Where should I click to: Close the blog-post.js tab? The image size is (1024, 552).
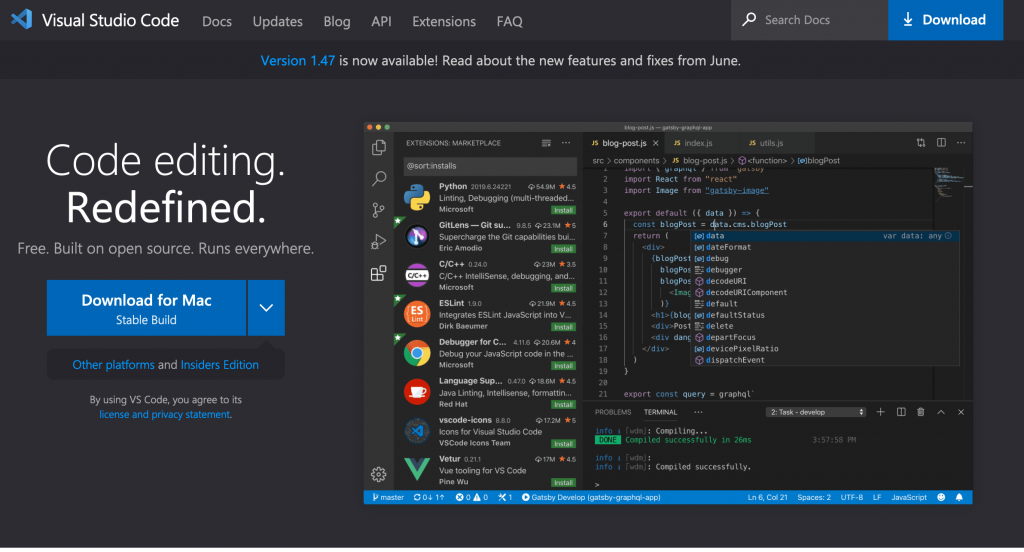tap(656, 143)
